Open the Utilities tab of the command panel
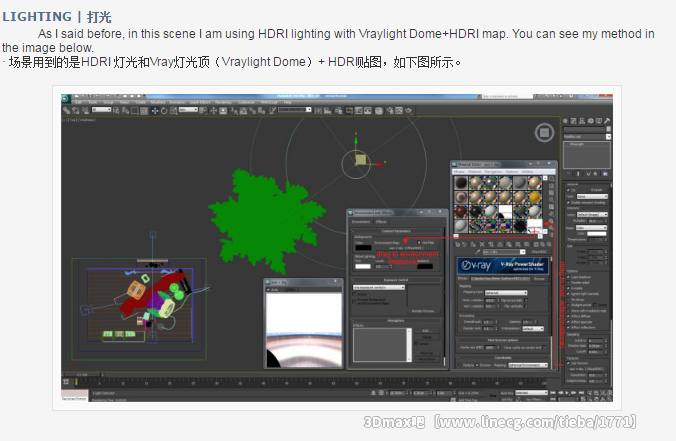The image size is (676, 441). click(x=607, y=121)
